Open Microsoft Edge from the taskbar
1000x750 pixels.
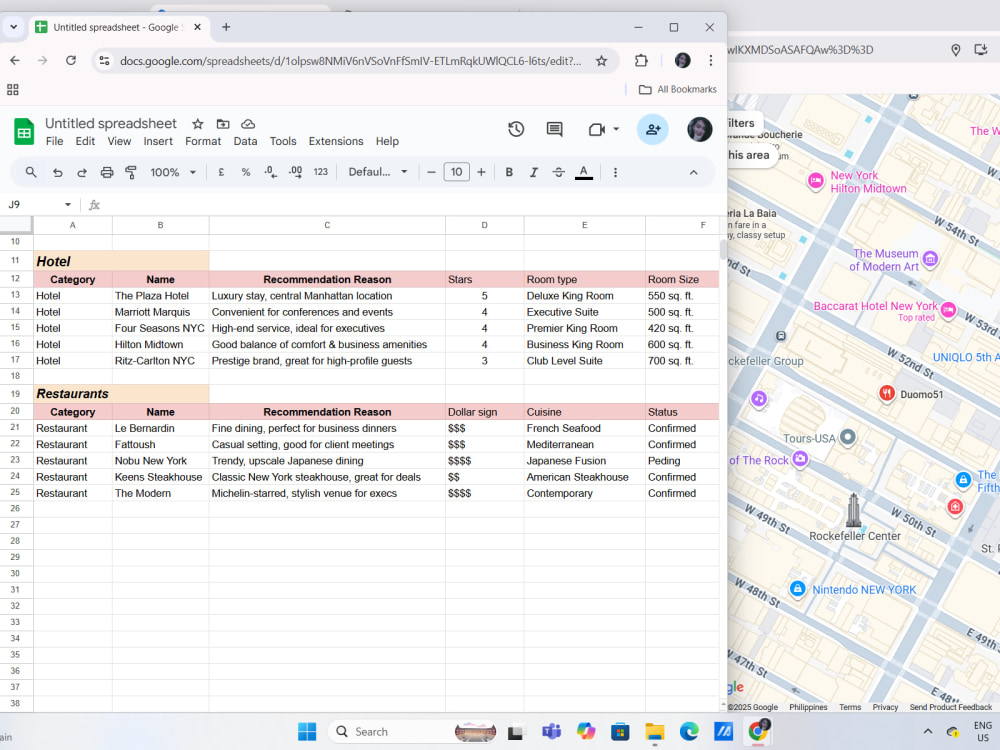tap(689, 731)
